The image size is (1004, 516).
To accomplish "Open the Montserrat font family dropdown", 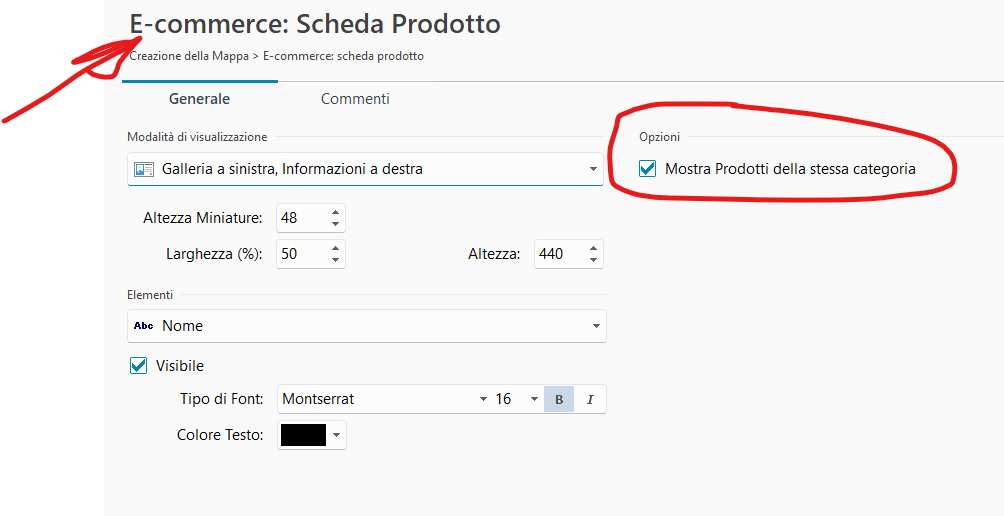I will (483, 399).
